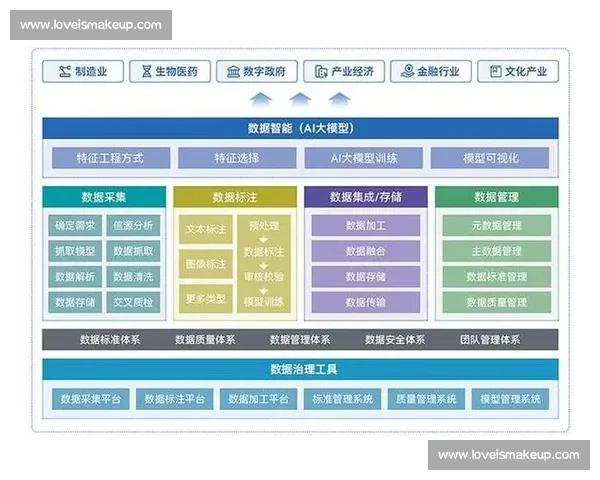Select the 交叉质检 cell
The image size is (600, 480).
(133, 302)
